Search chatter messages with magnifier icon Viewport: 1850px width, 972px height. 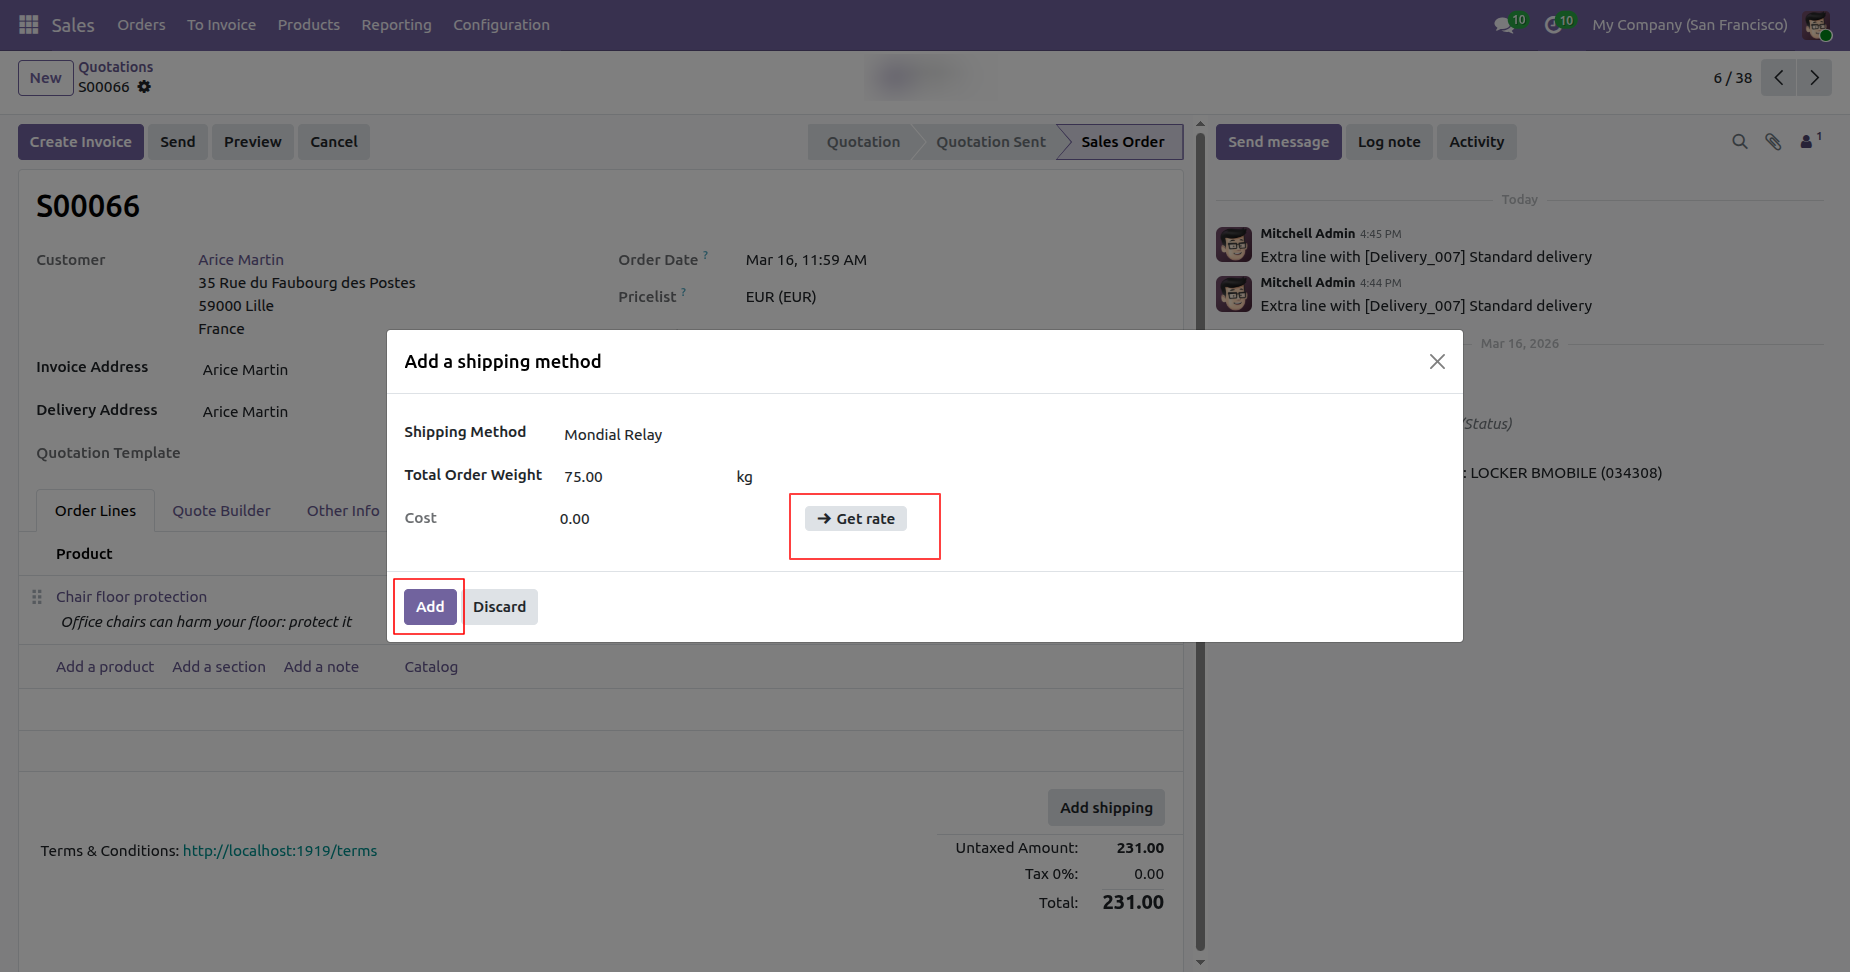coord(1740,142)
